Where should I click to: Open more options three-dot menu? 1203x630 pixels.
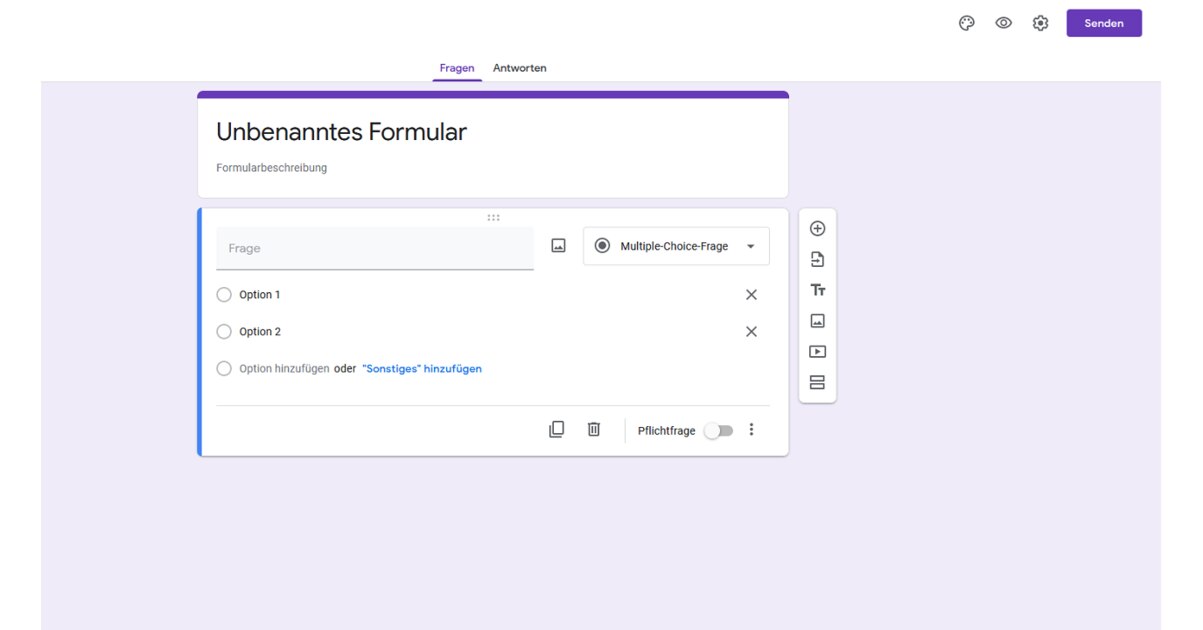coord(751,430)
